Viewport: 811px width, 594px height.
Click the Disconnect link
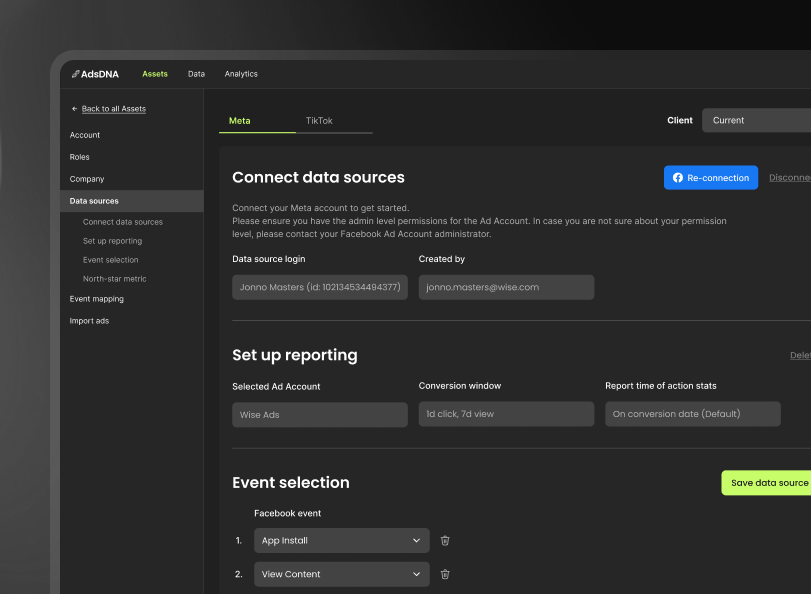(x=790, y=177)
